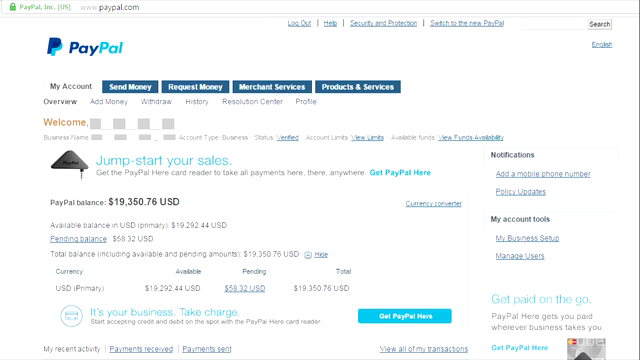640x360 pixels.
Task: Click Get PayPal Here sidebar link
Action: click(520, 348)
